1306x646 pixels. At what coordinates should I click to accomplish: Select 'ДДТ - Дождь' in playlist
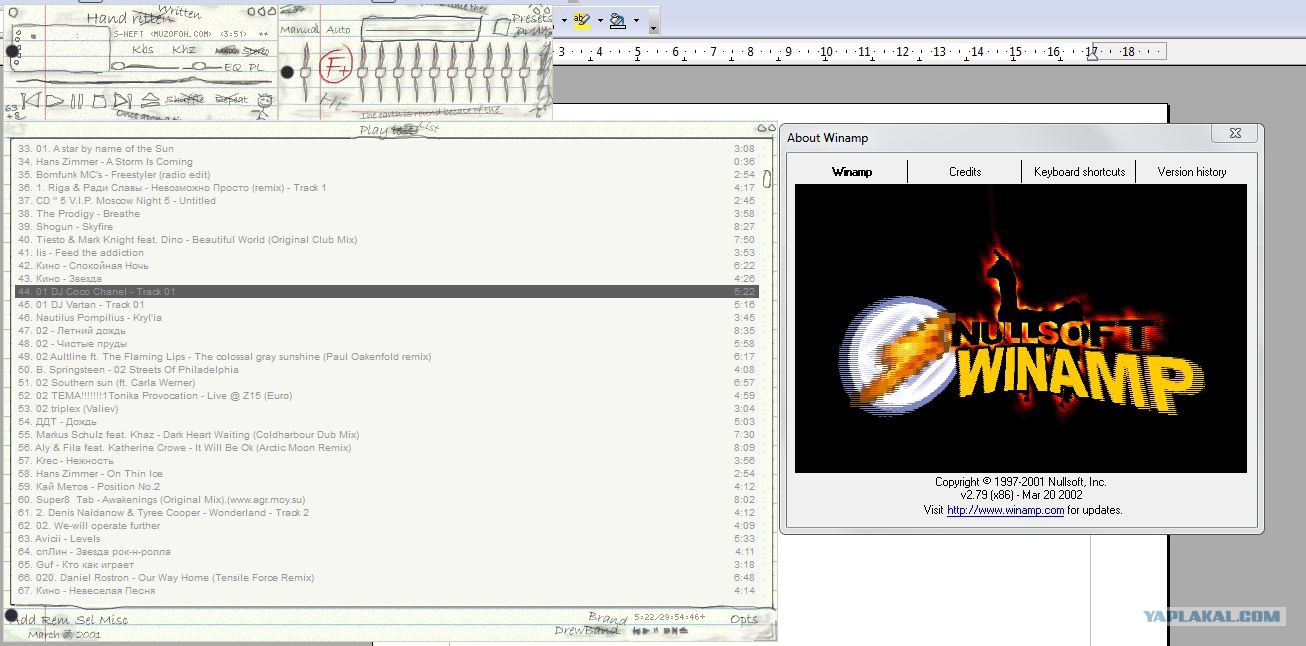coord(386,422)
